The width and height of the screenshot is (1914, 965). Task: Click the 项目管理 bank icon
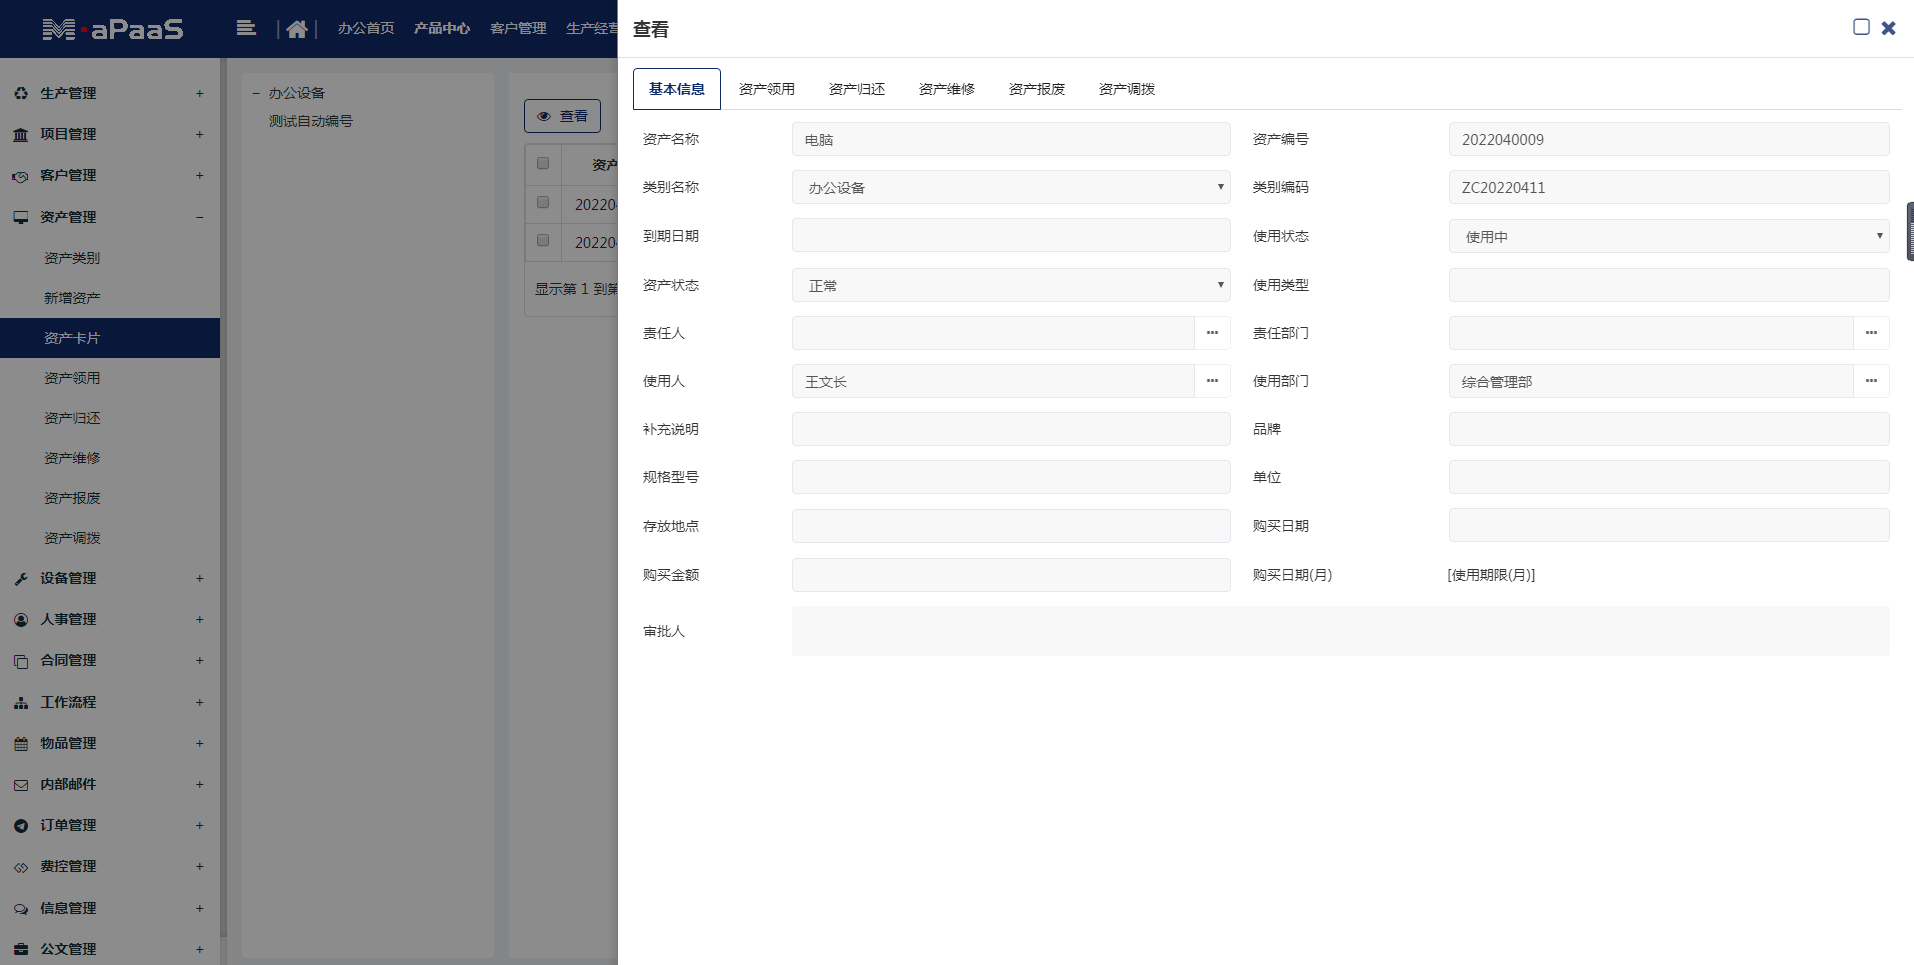point(21,134)
